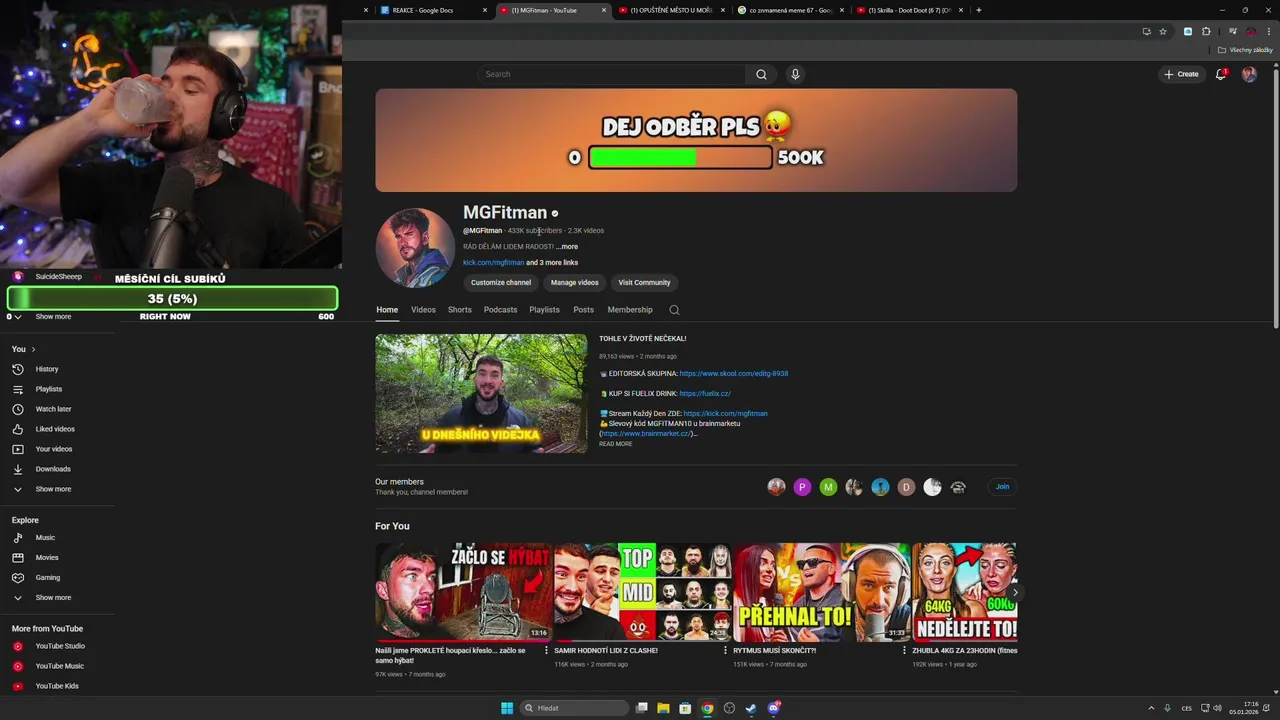Open the skool.com editorská skupina link
1280x720 pixels.
coord(734,374)
